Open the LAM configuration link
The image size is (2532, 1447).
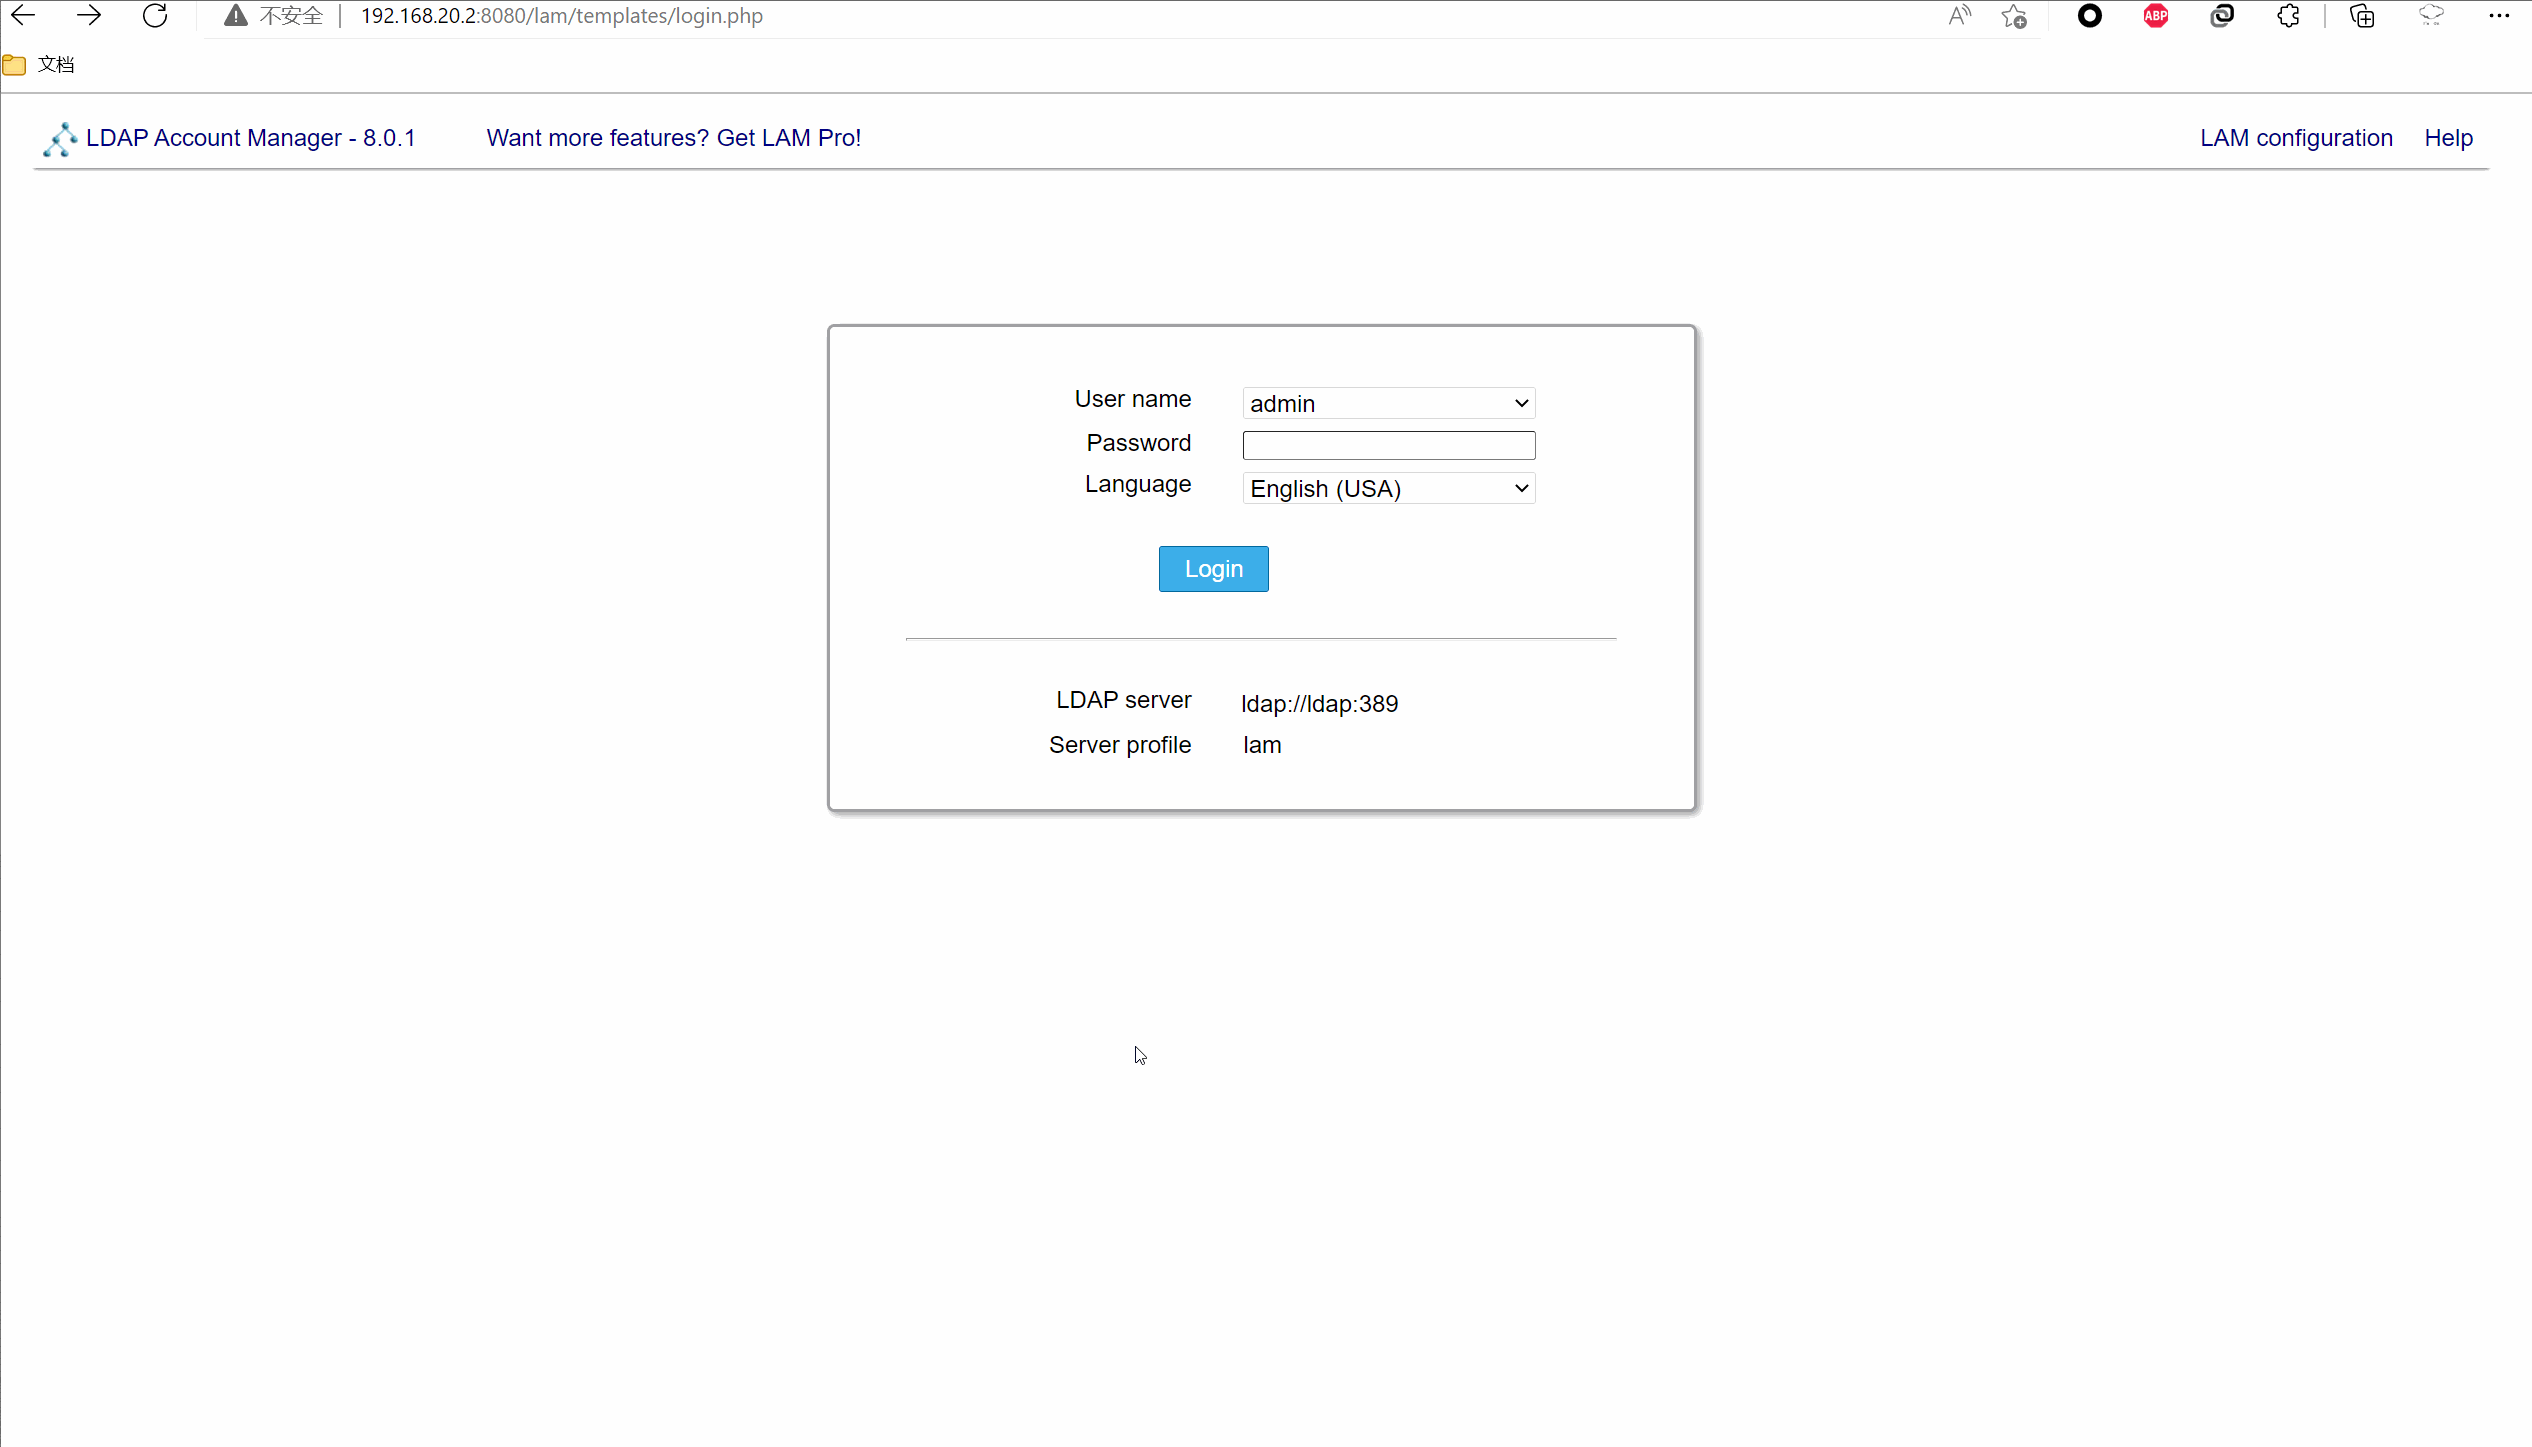(2296, 138)
